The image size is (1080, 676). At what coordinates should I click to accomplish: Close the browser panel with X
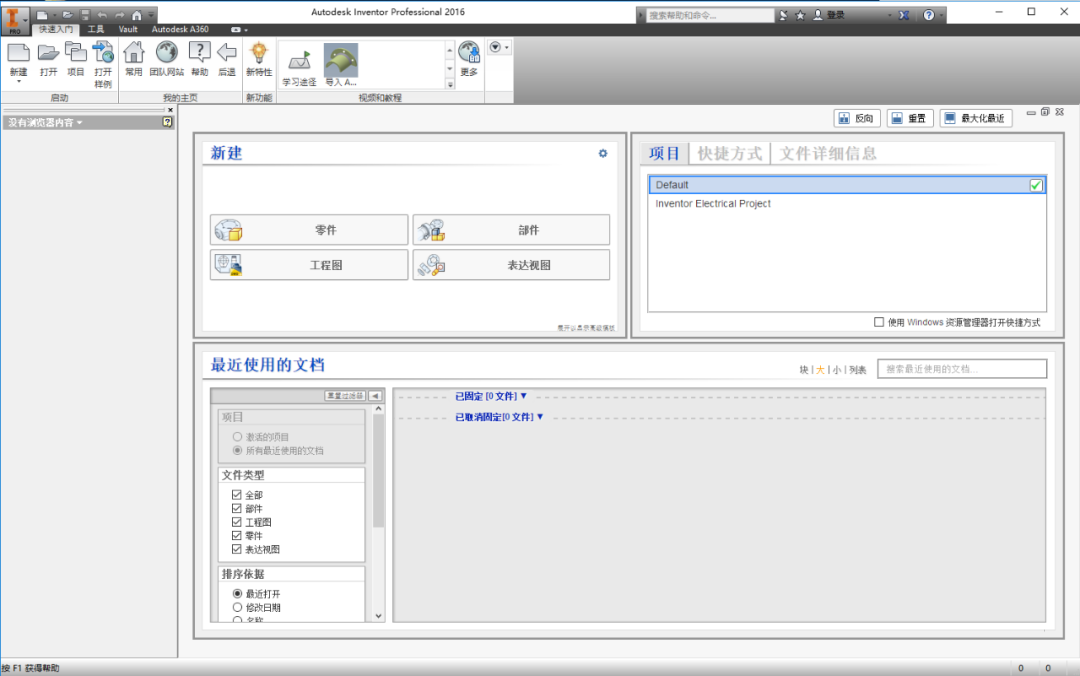[170, 110]
